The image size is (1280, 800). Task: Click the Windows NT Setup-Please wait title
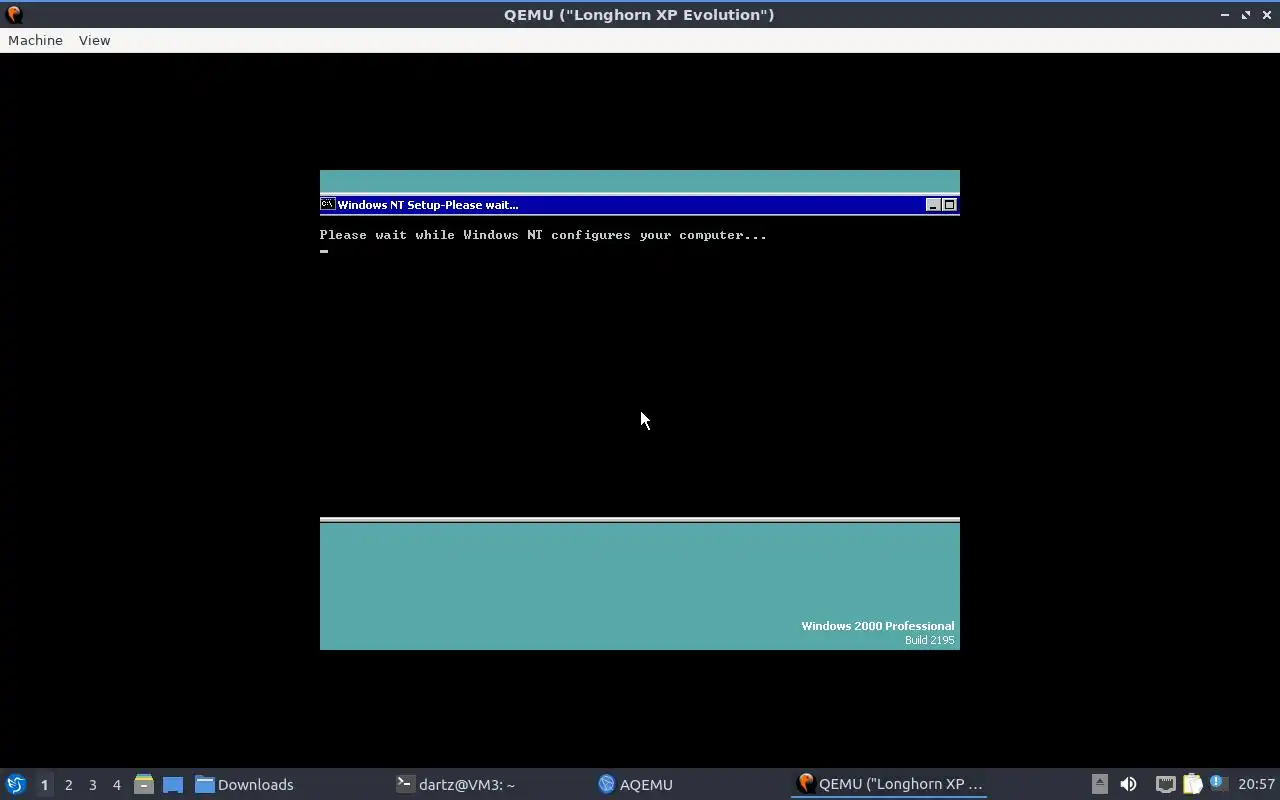click(x=427, y=205)
